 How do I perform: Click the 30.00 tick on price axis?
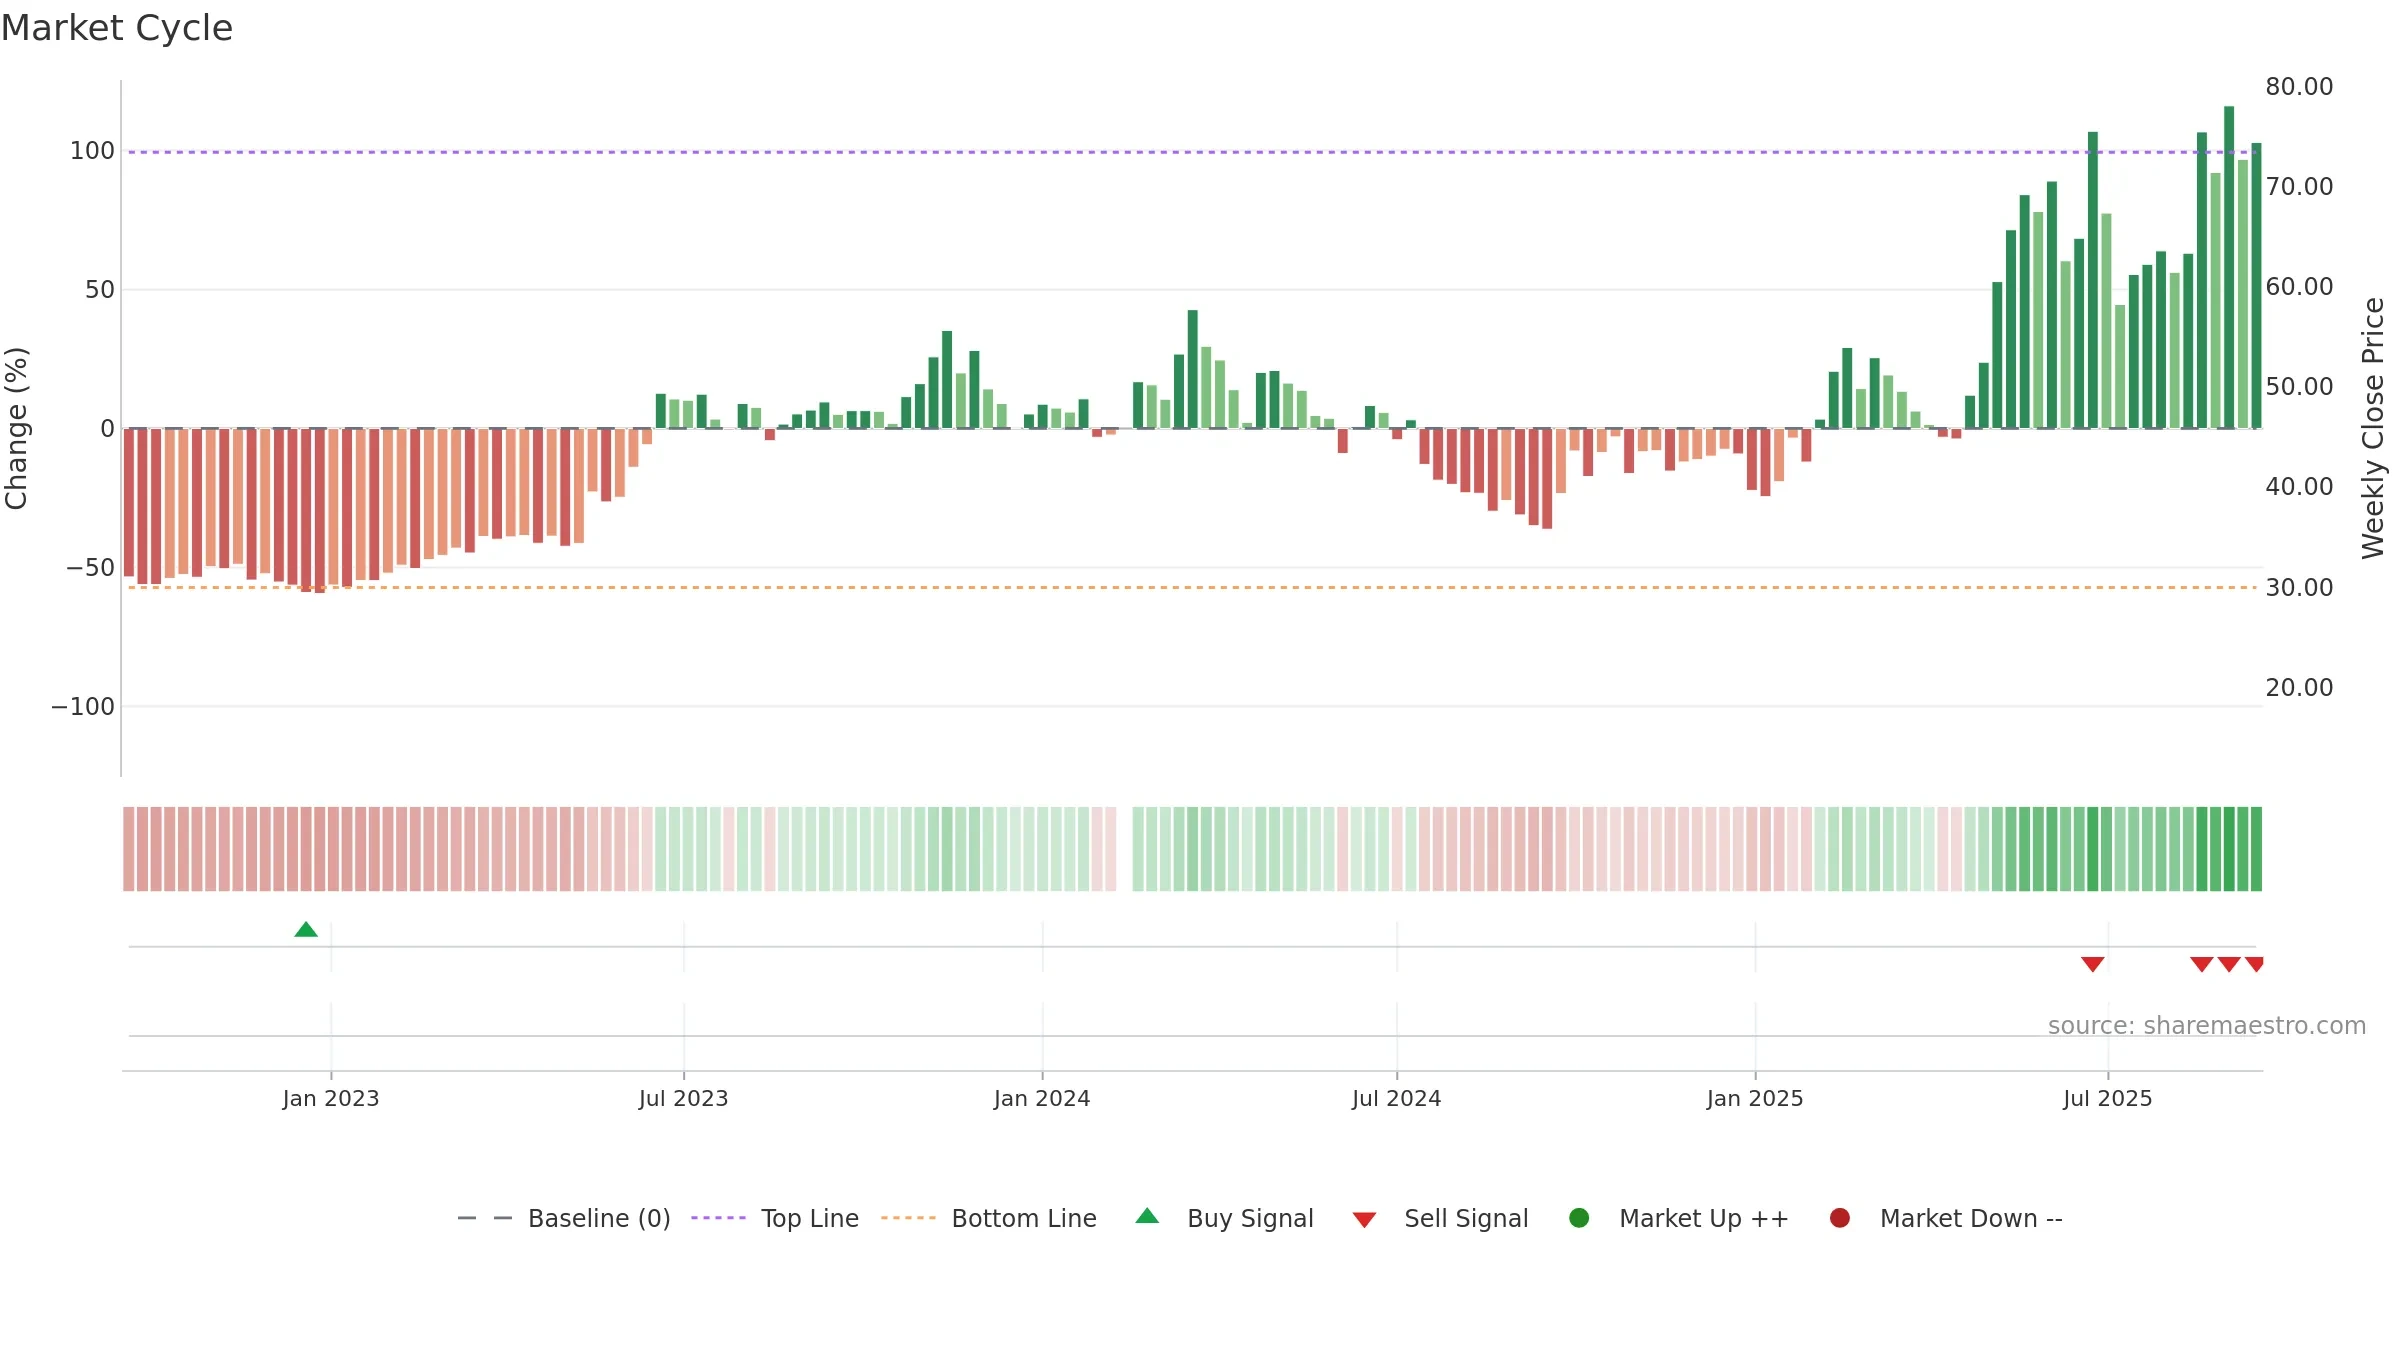[2299, 588]
